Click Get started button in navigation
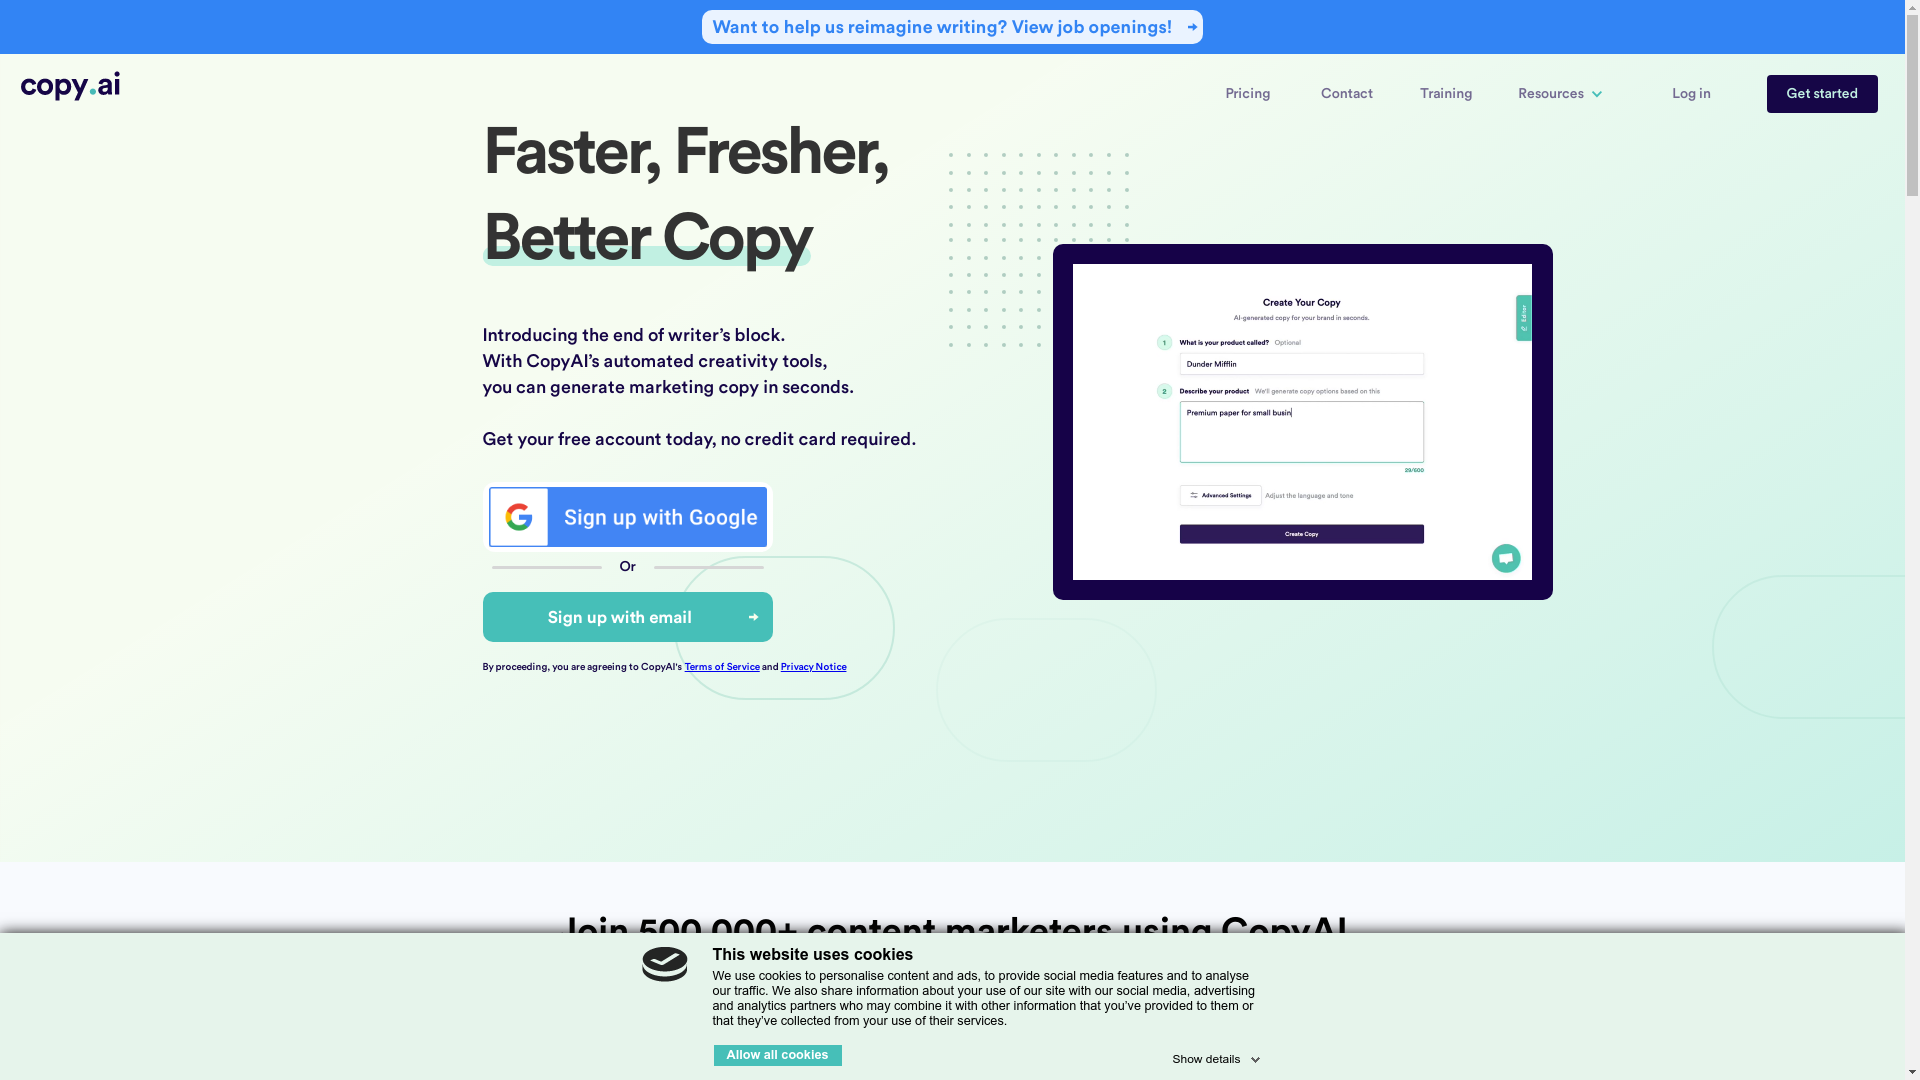The image size is (1920, 1080). (1821, 94)
